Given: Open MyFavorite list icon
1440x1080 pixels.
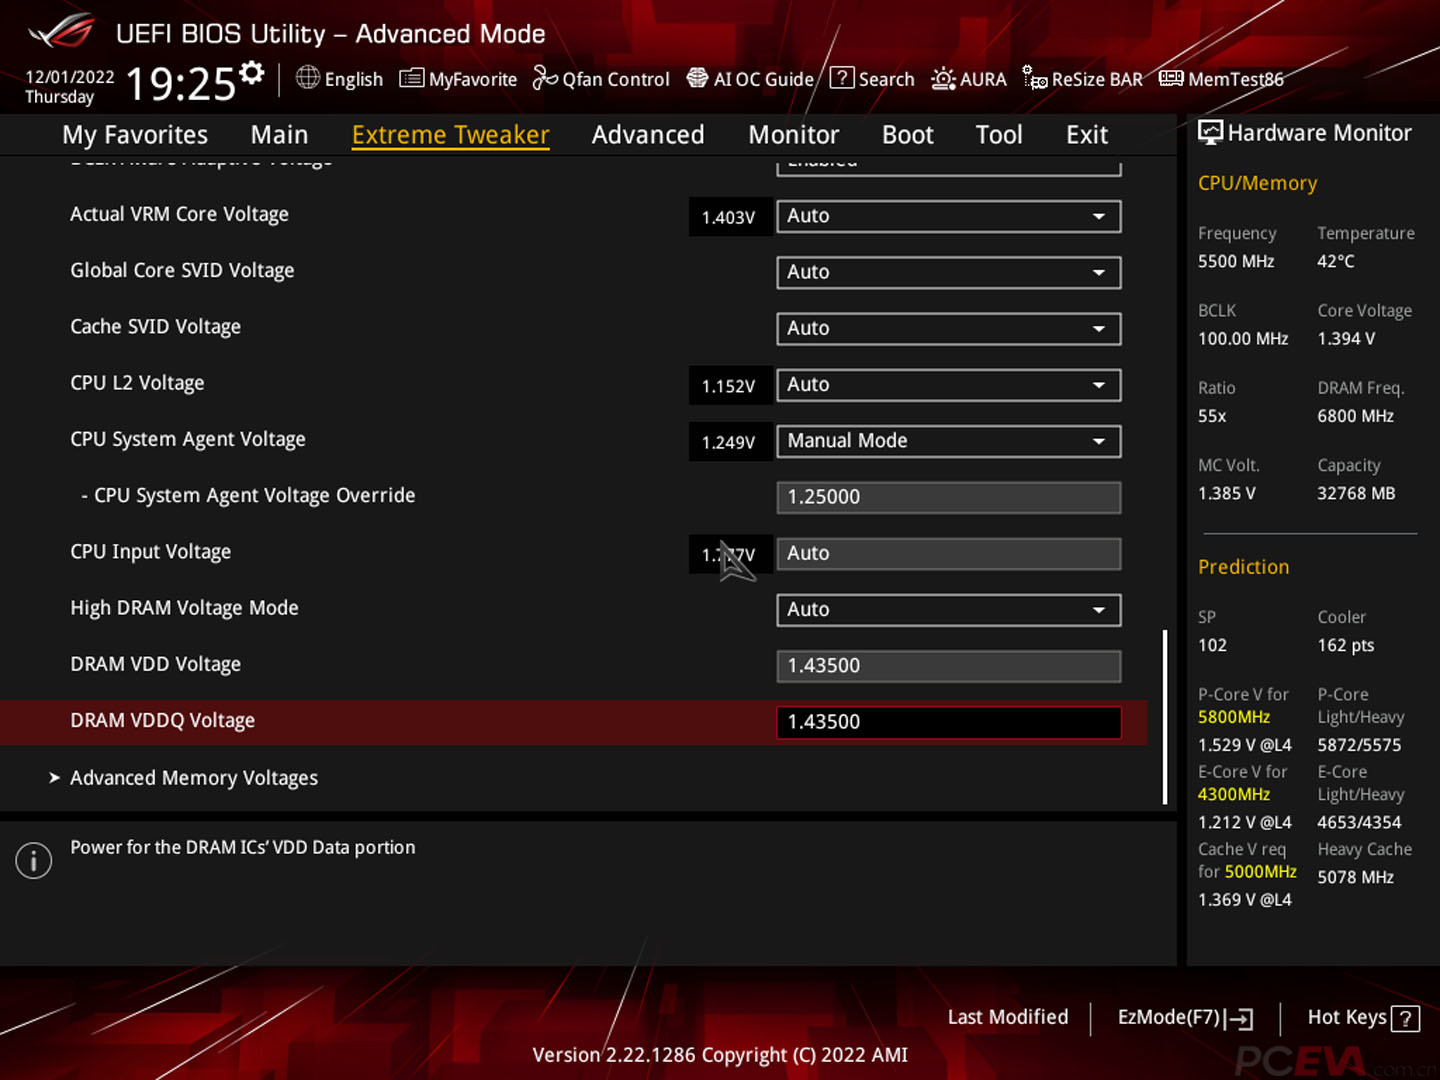Looking at the screenshot, I should [411, 78].
